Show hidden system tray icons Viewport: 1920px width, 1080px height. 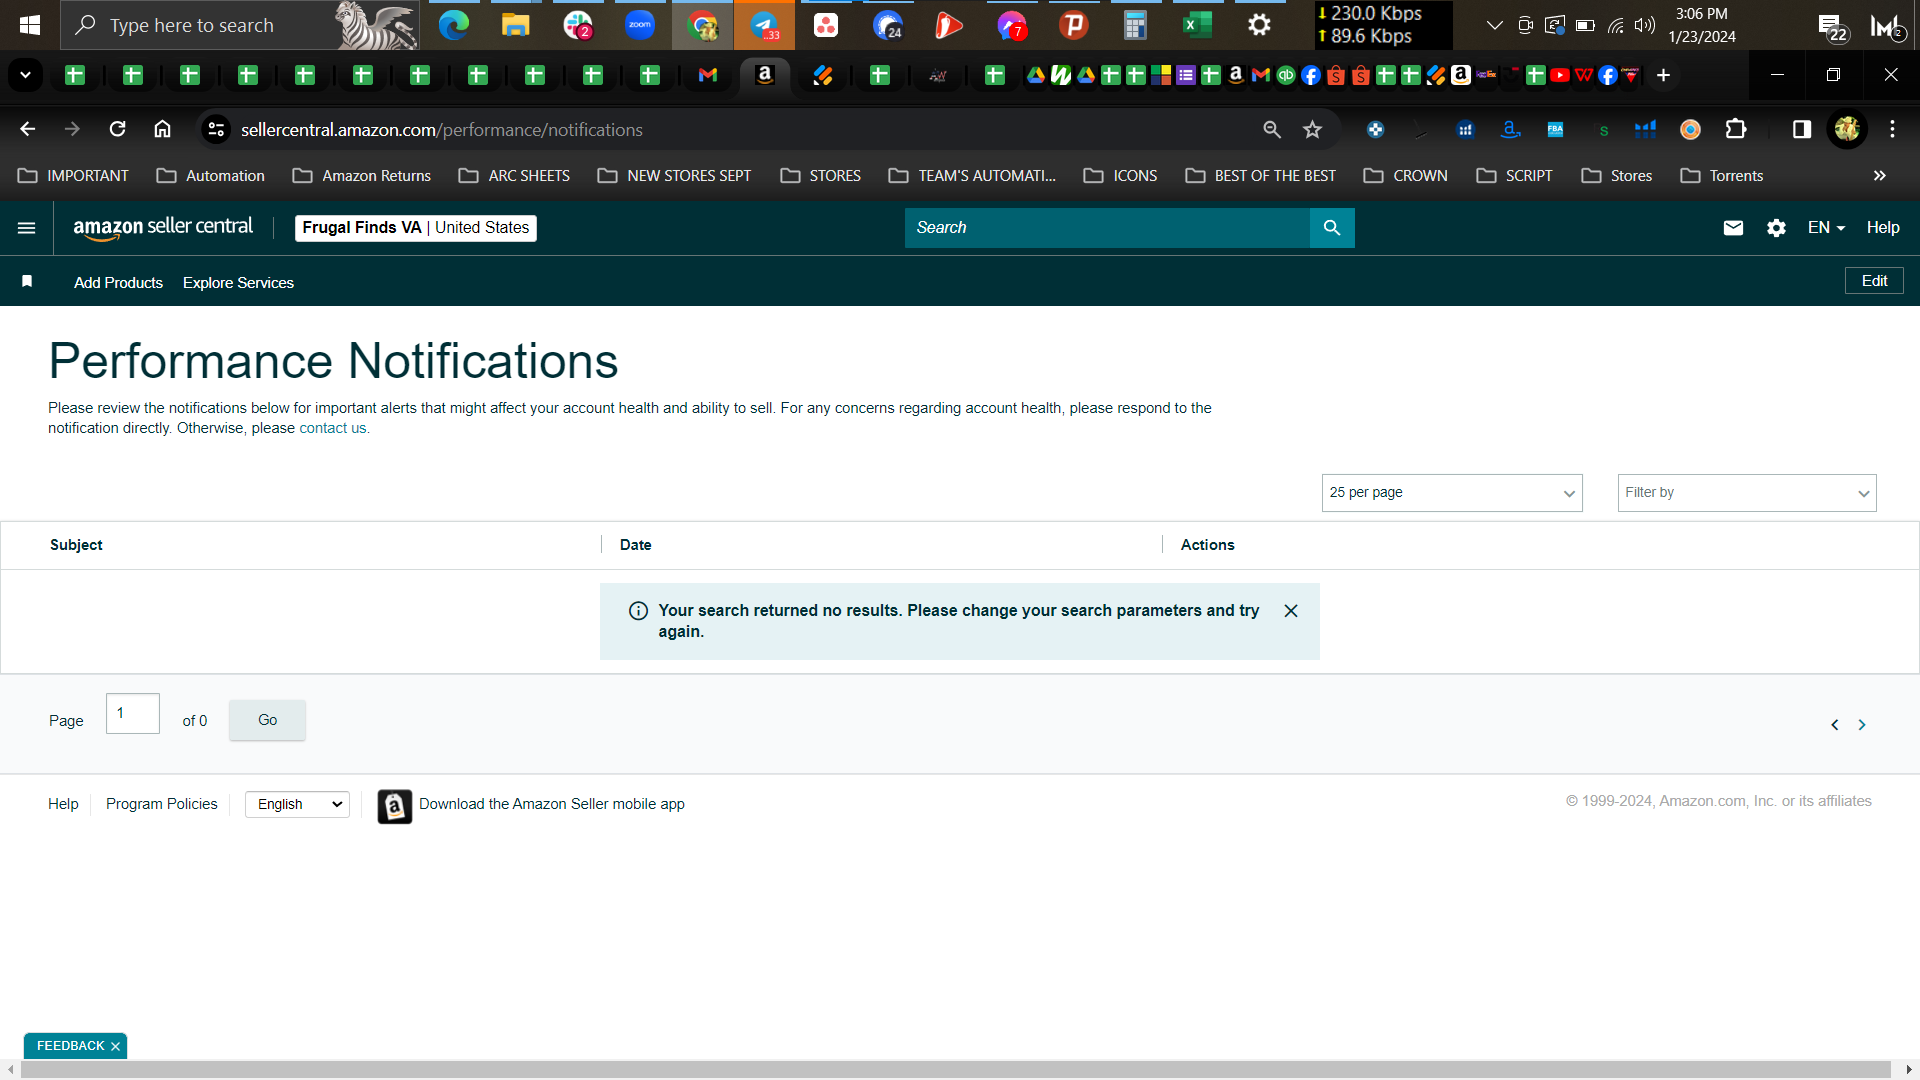[1494, 25]
